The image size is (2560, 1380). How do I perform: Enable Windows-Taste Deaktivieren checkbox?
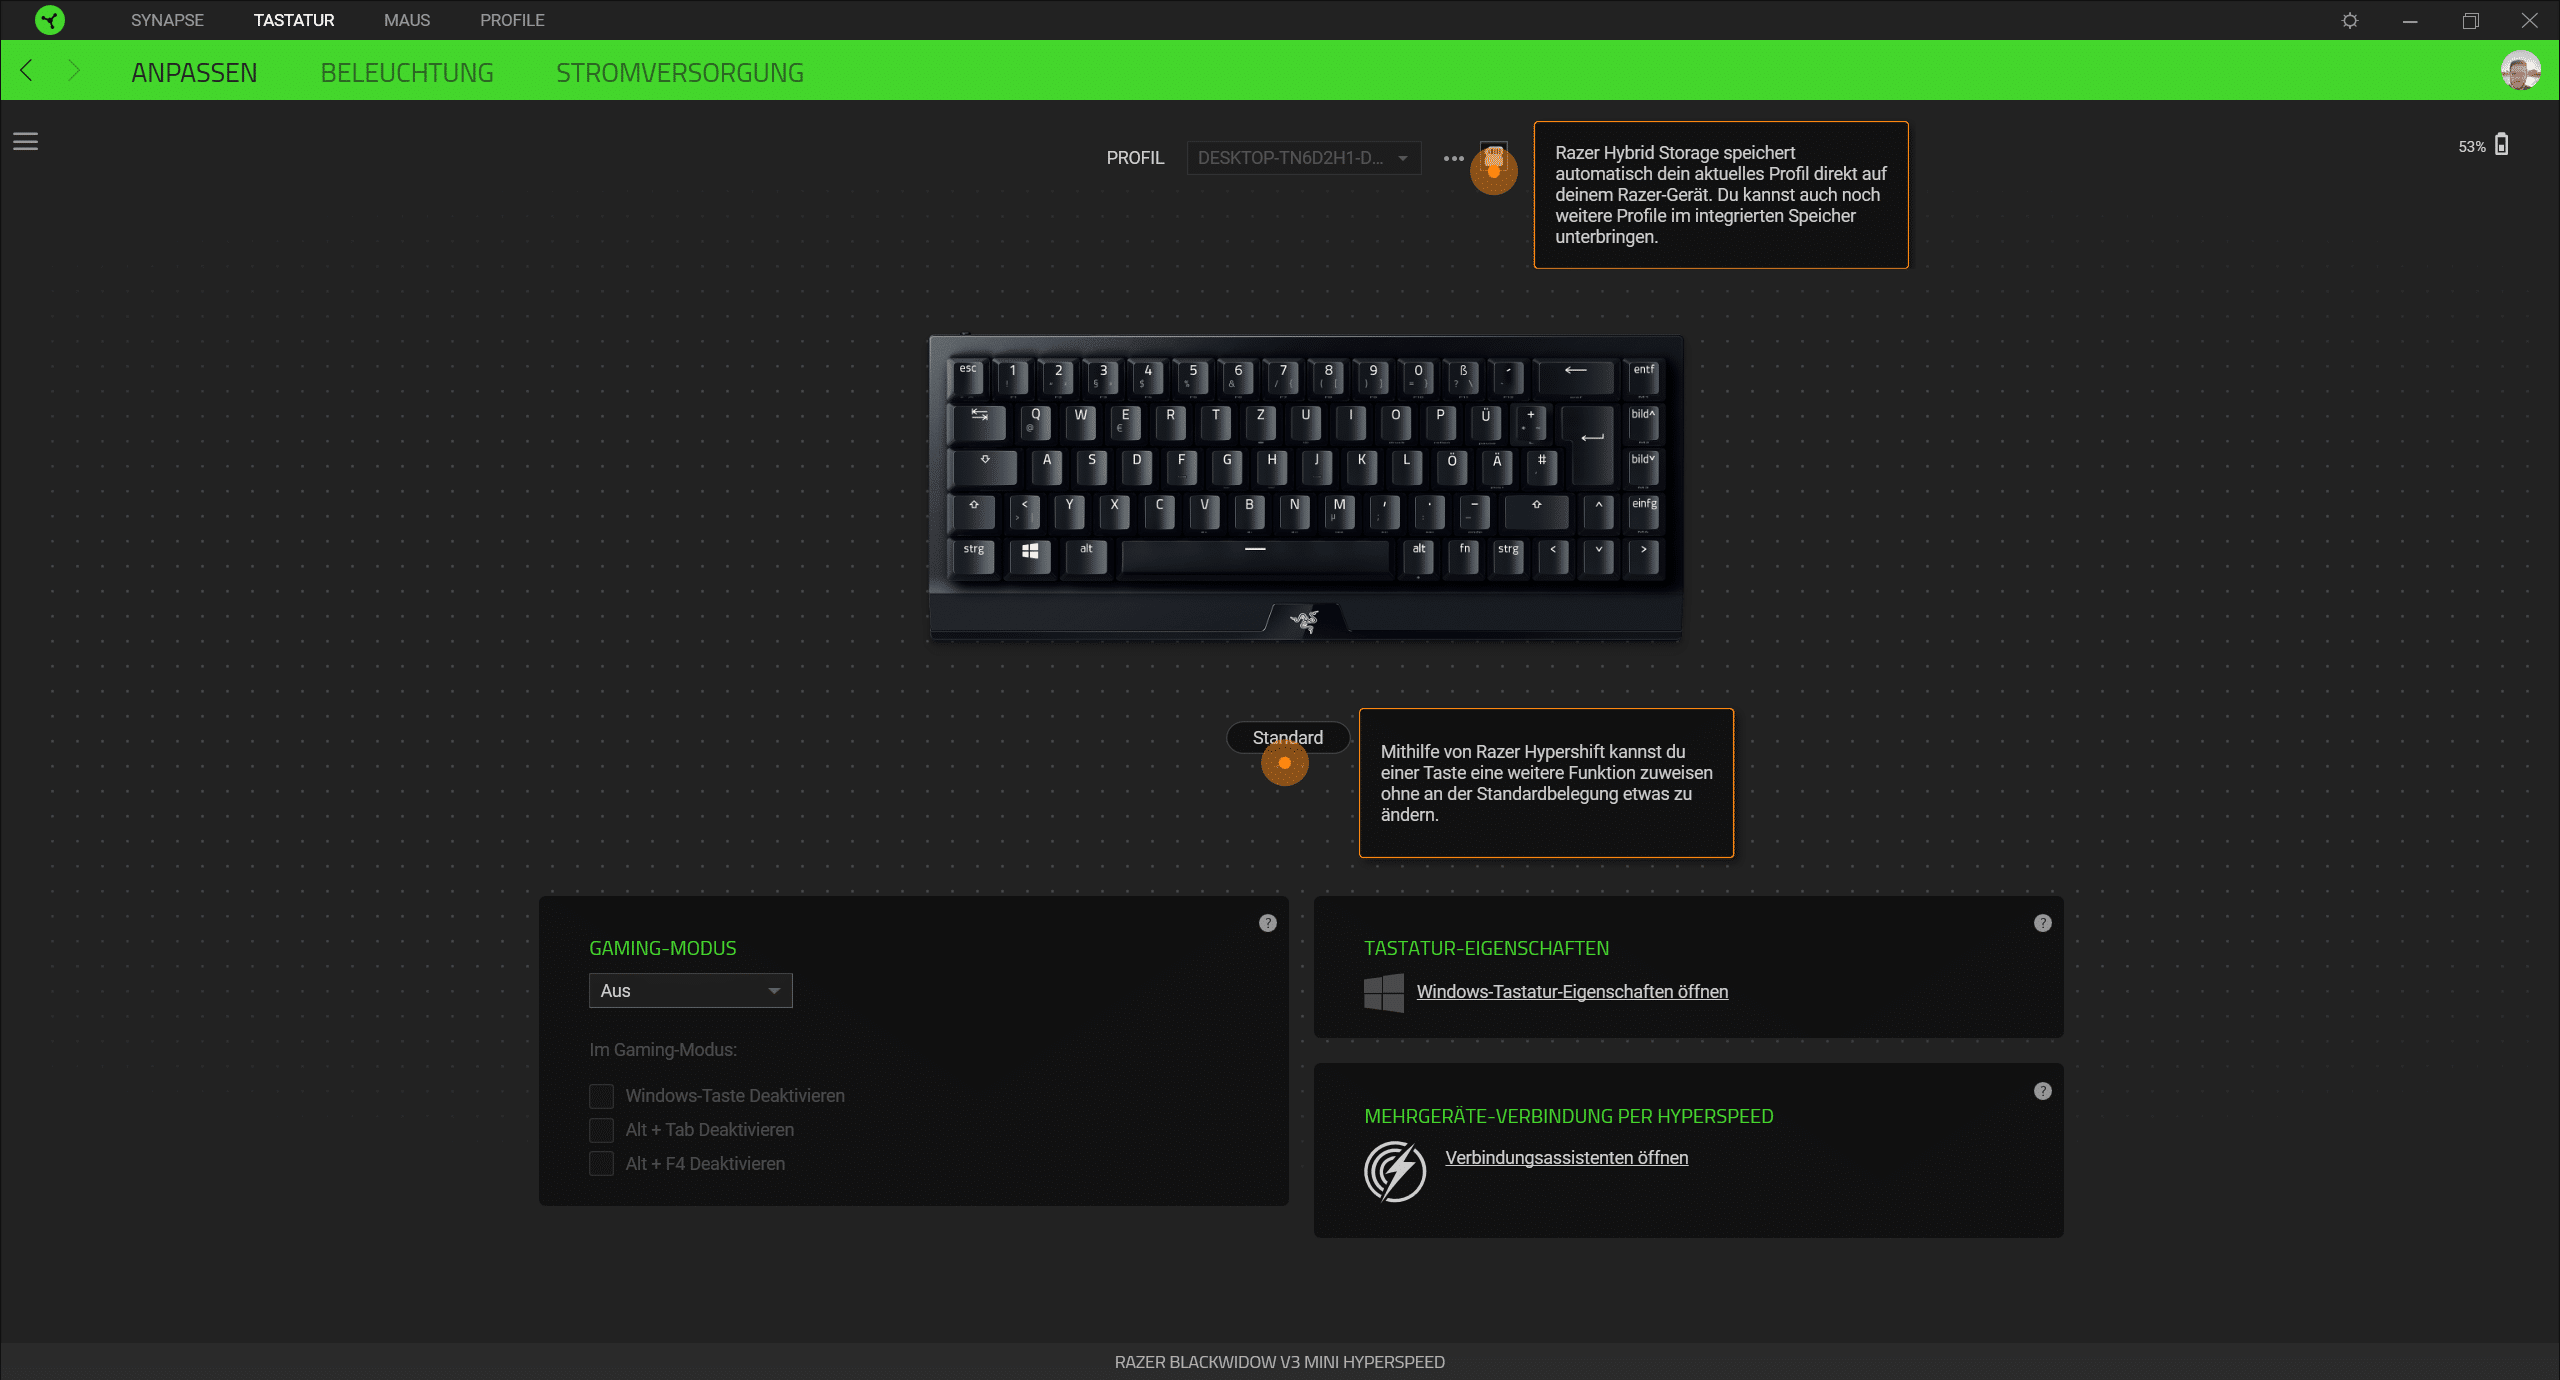coord(601,1096)
